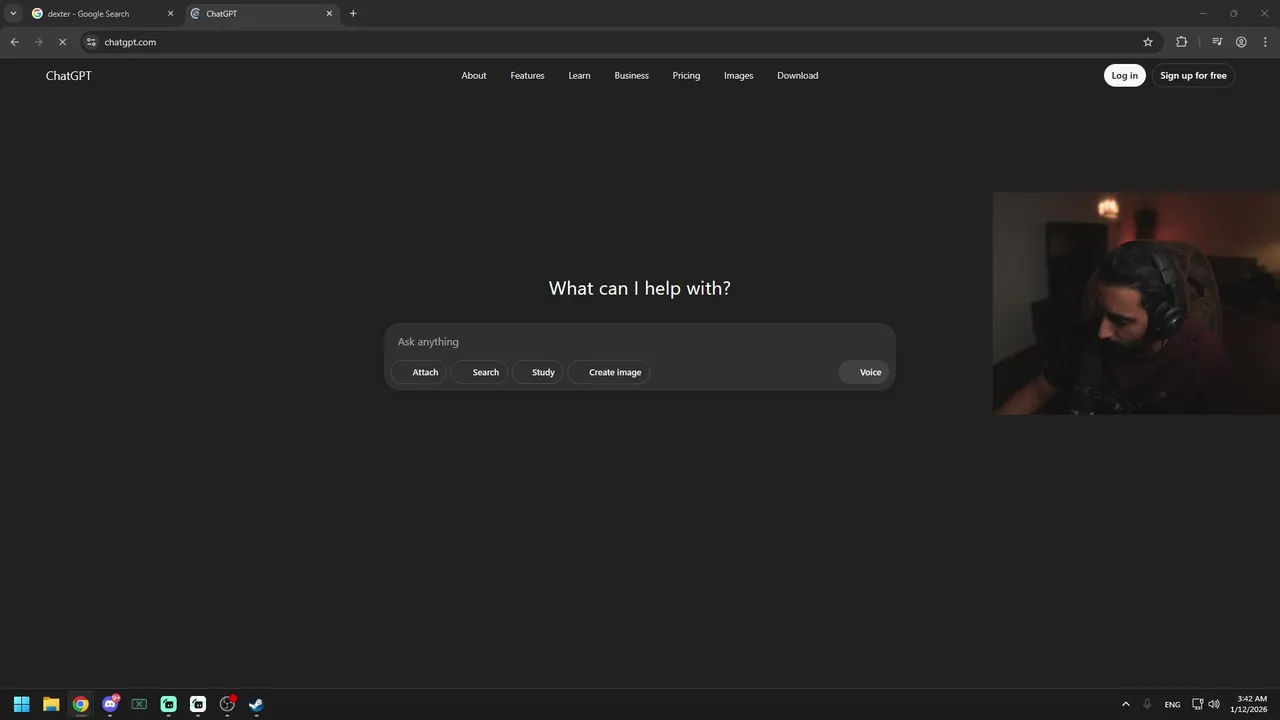Open site information icon in address bar
This screenshot has height=720, width=1280.
pyautogui.click(x=91, y=42)
